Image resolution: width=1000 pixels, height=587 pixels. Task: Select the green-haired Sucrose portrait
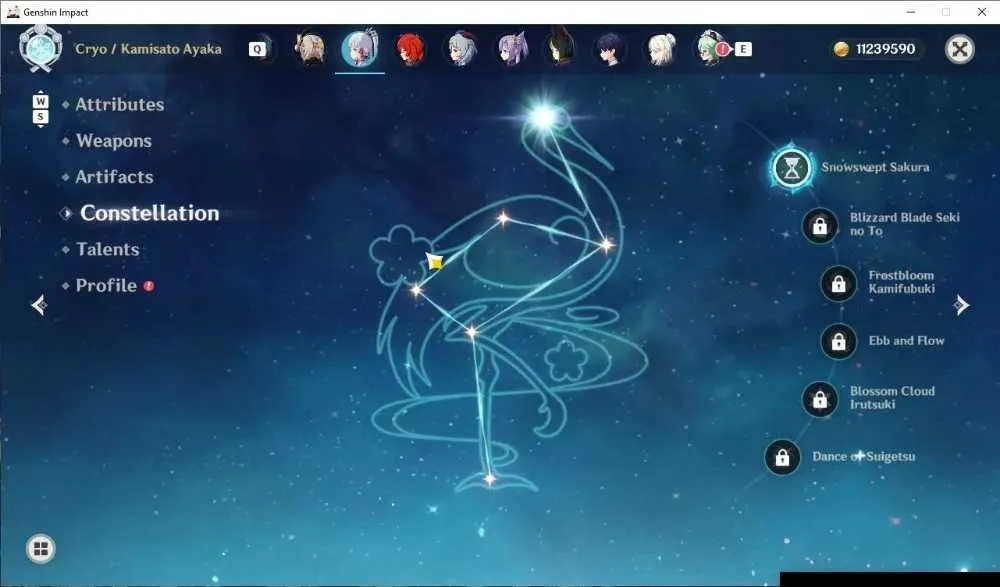point(710,48)
